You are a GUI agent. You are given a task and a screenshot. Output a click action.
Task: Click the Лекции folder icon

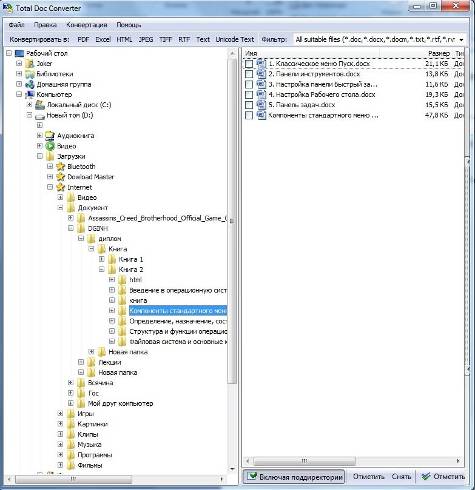pyautogui.click(x=91, y=362)
